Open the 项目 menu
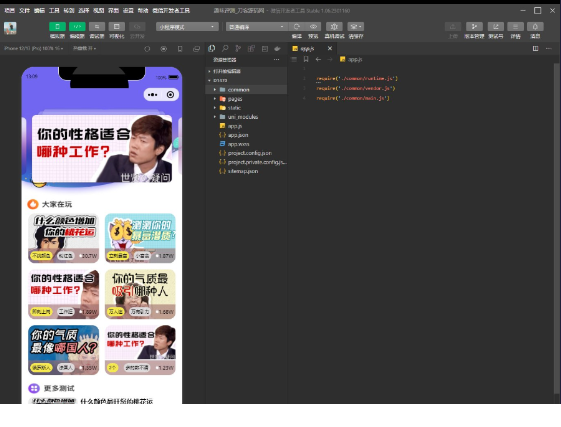This screenshot has width=561, height=427. (x=9, y=10)
